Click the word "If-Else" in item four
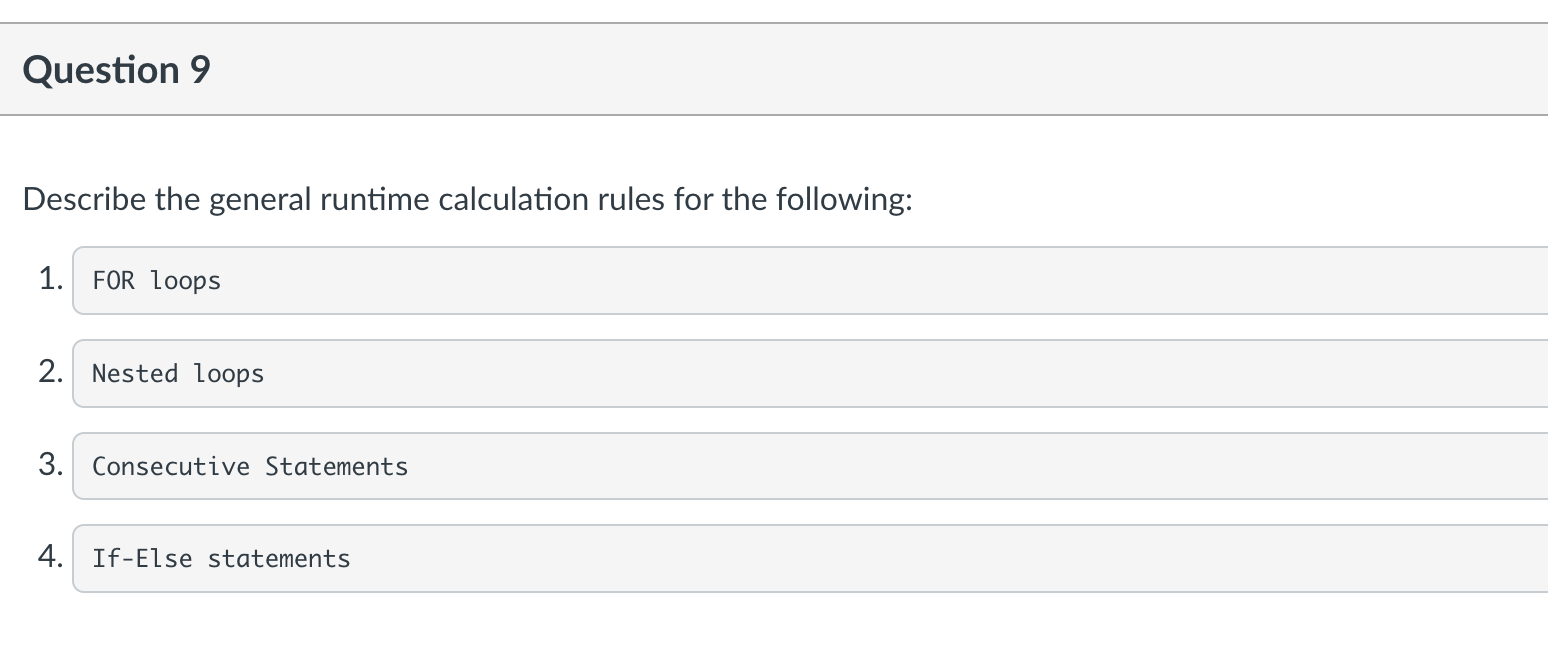Screen dimensions: 1548x668 click(x=142, y=558)
